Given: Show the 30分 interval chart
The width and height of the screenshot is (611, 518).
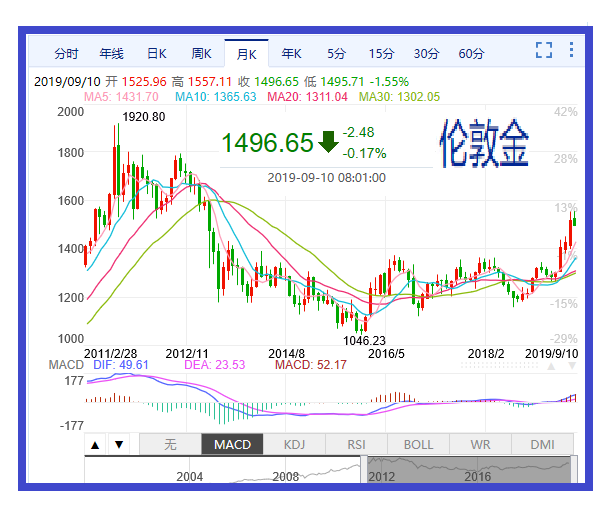Looking at the screenshot, I should pos(427,53).
